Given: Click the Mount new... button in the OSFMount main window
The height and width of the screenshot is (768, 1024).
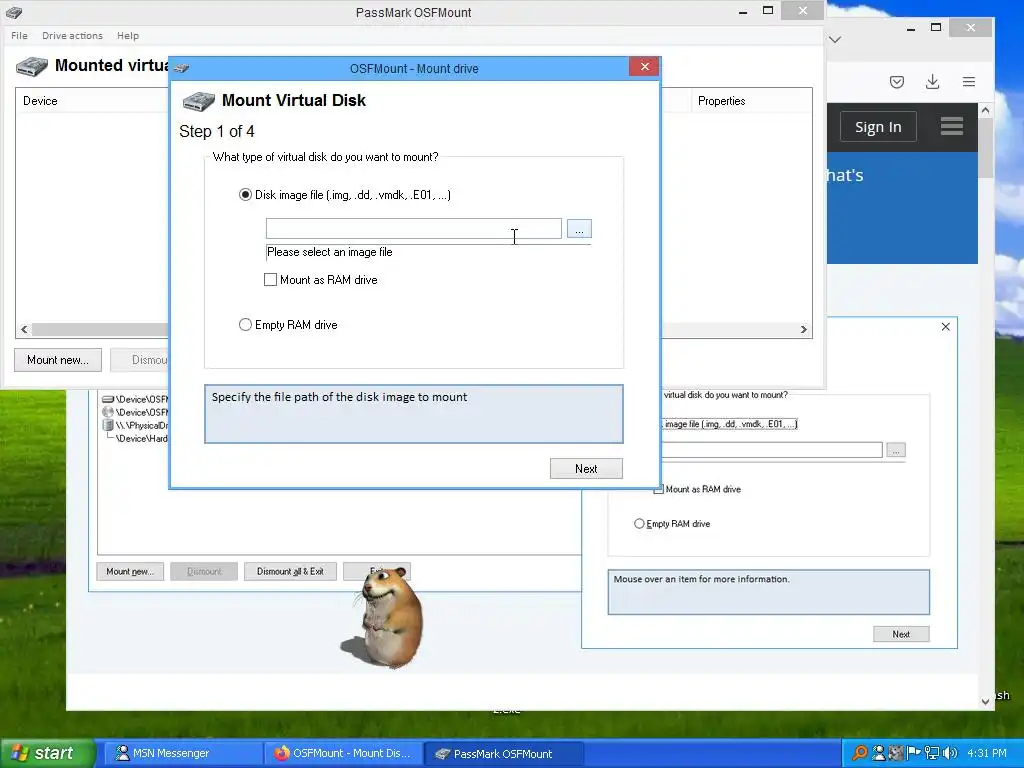Looking at the screenshot, I should (58, 360).
